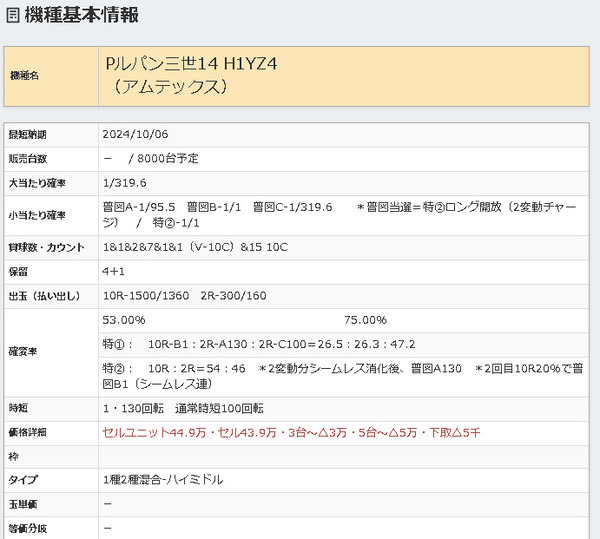Select the 53.00% rate value
The height and width of the screenshot is (539, 600).
pos(124,320)
